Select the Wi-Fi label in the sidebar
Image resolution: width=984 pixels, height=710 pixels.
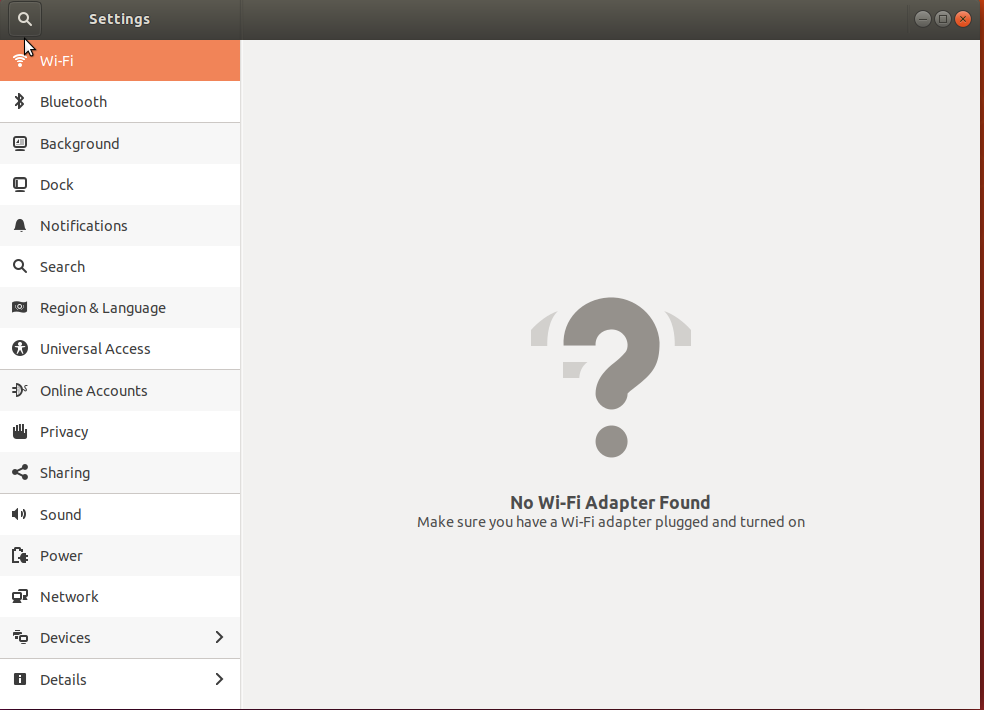[56, 61]
